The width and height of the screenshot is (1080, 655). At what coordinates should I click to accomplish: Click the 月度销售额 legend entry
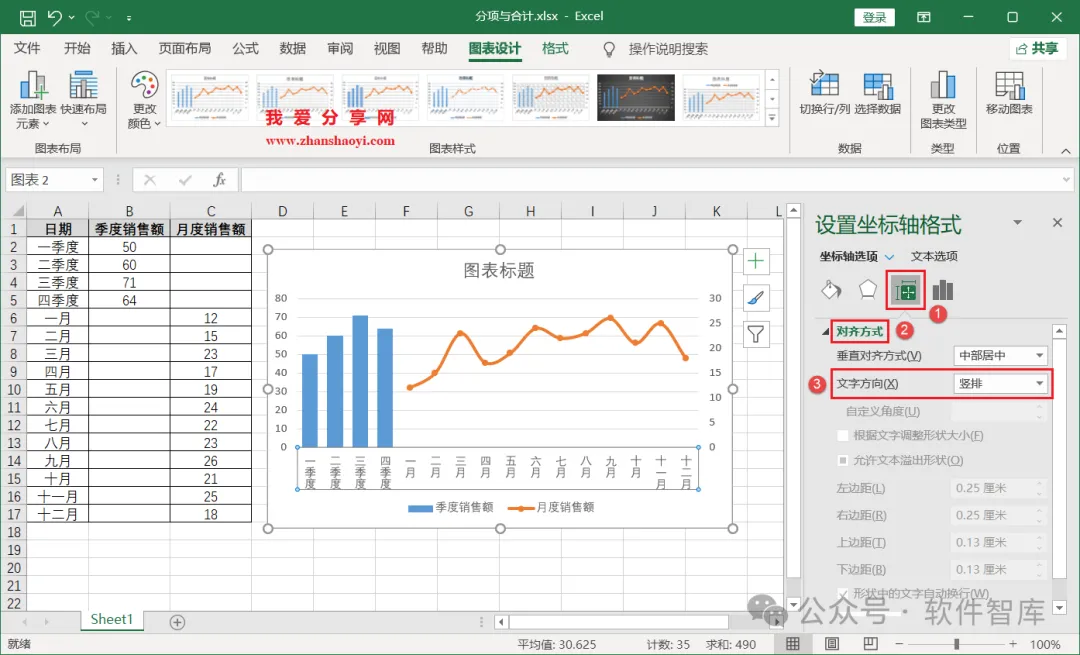click(551, 508)
